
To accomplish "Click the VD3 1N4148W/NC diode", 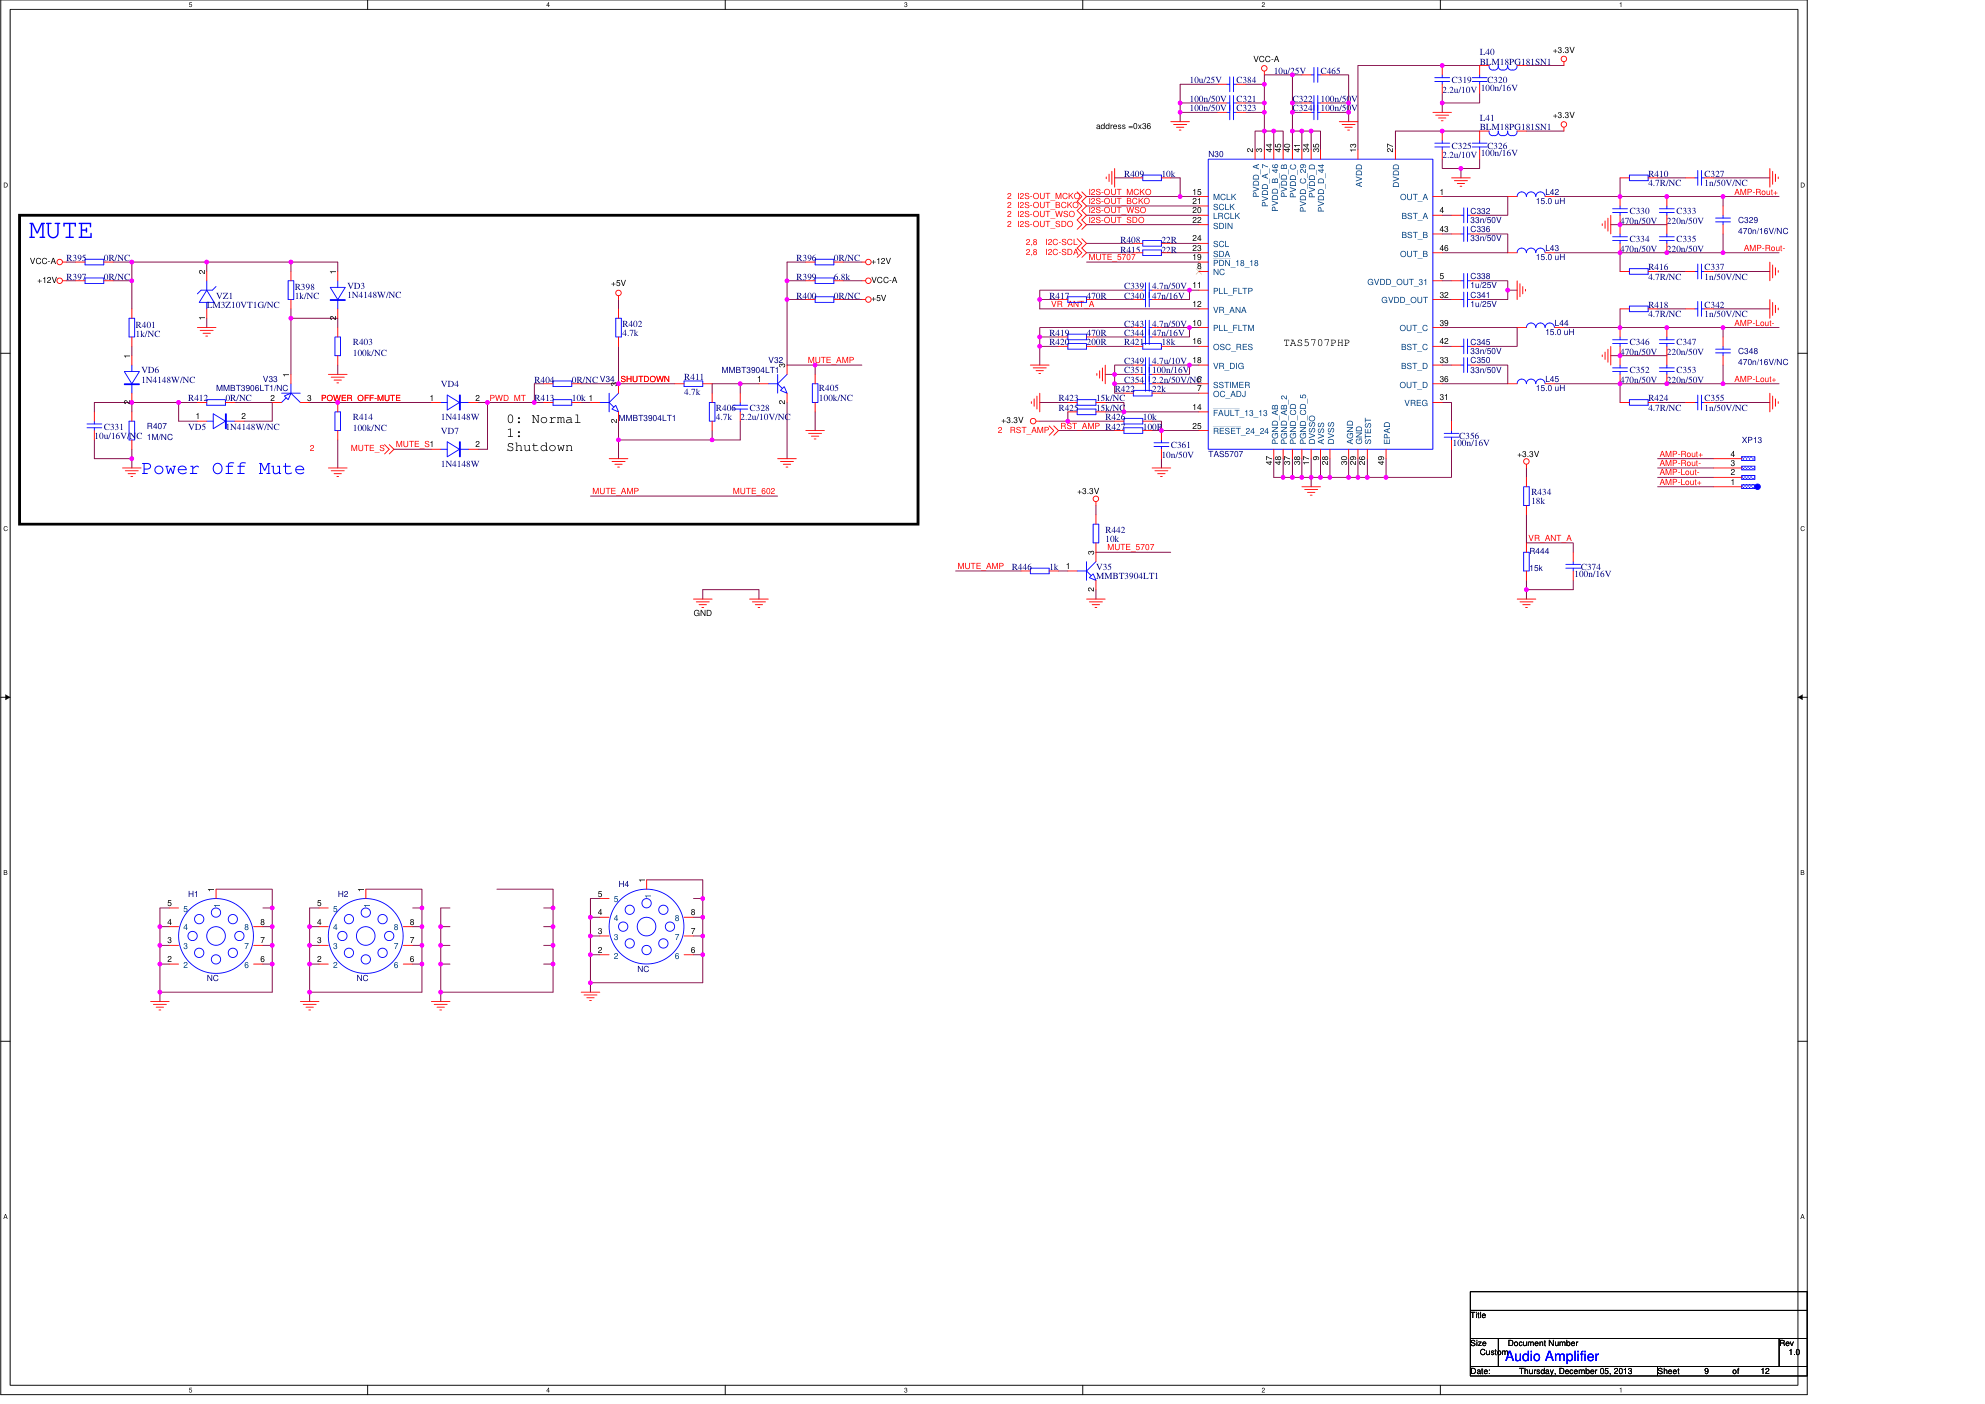I will (x=337, y=293).
